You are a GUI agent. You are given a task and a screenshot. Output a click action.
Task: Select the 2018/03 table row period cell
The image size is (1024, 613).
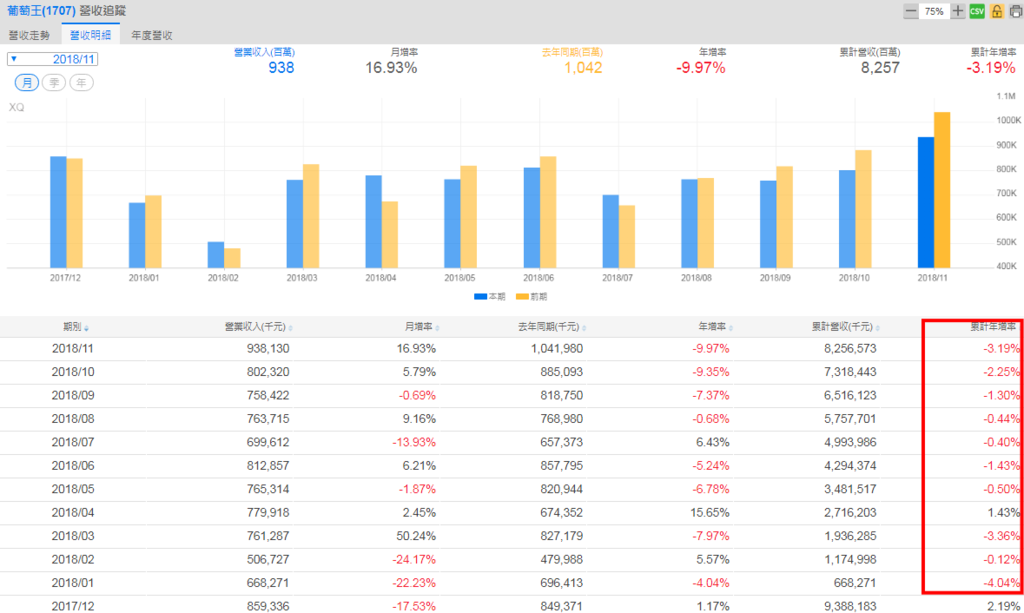pyautogui.click(x=72, y=537)
